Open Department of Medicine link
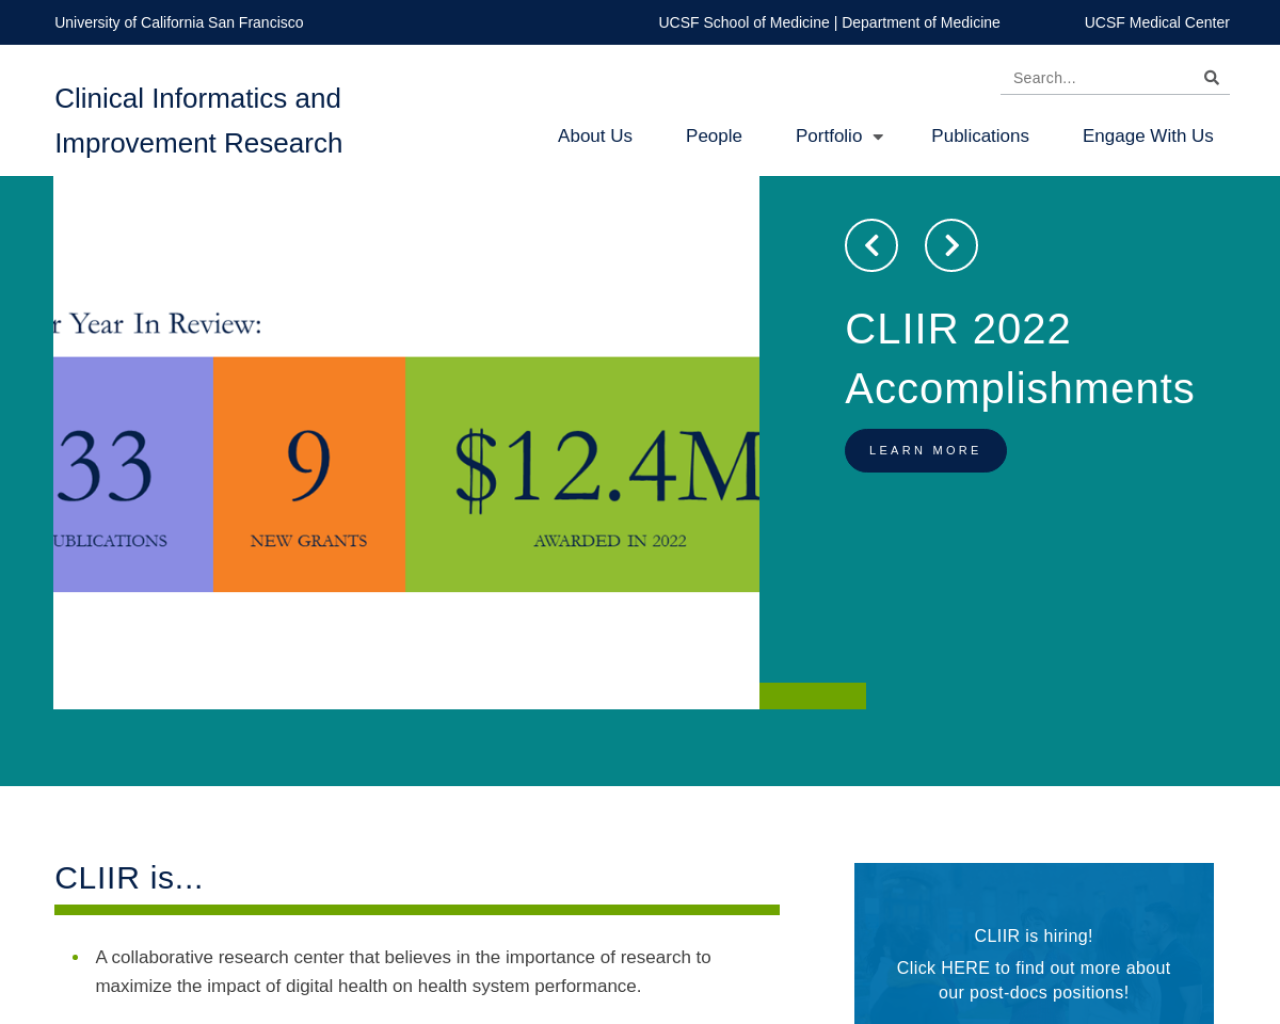This screenshot has height=1024, width=1280. pos(921,22)
